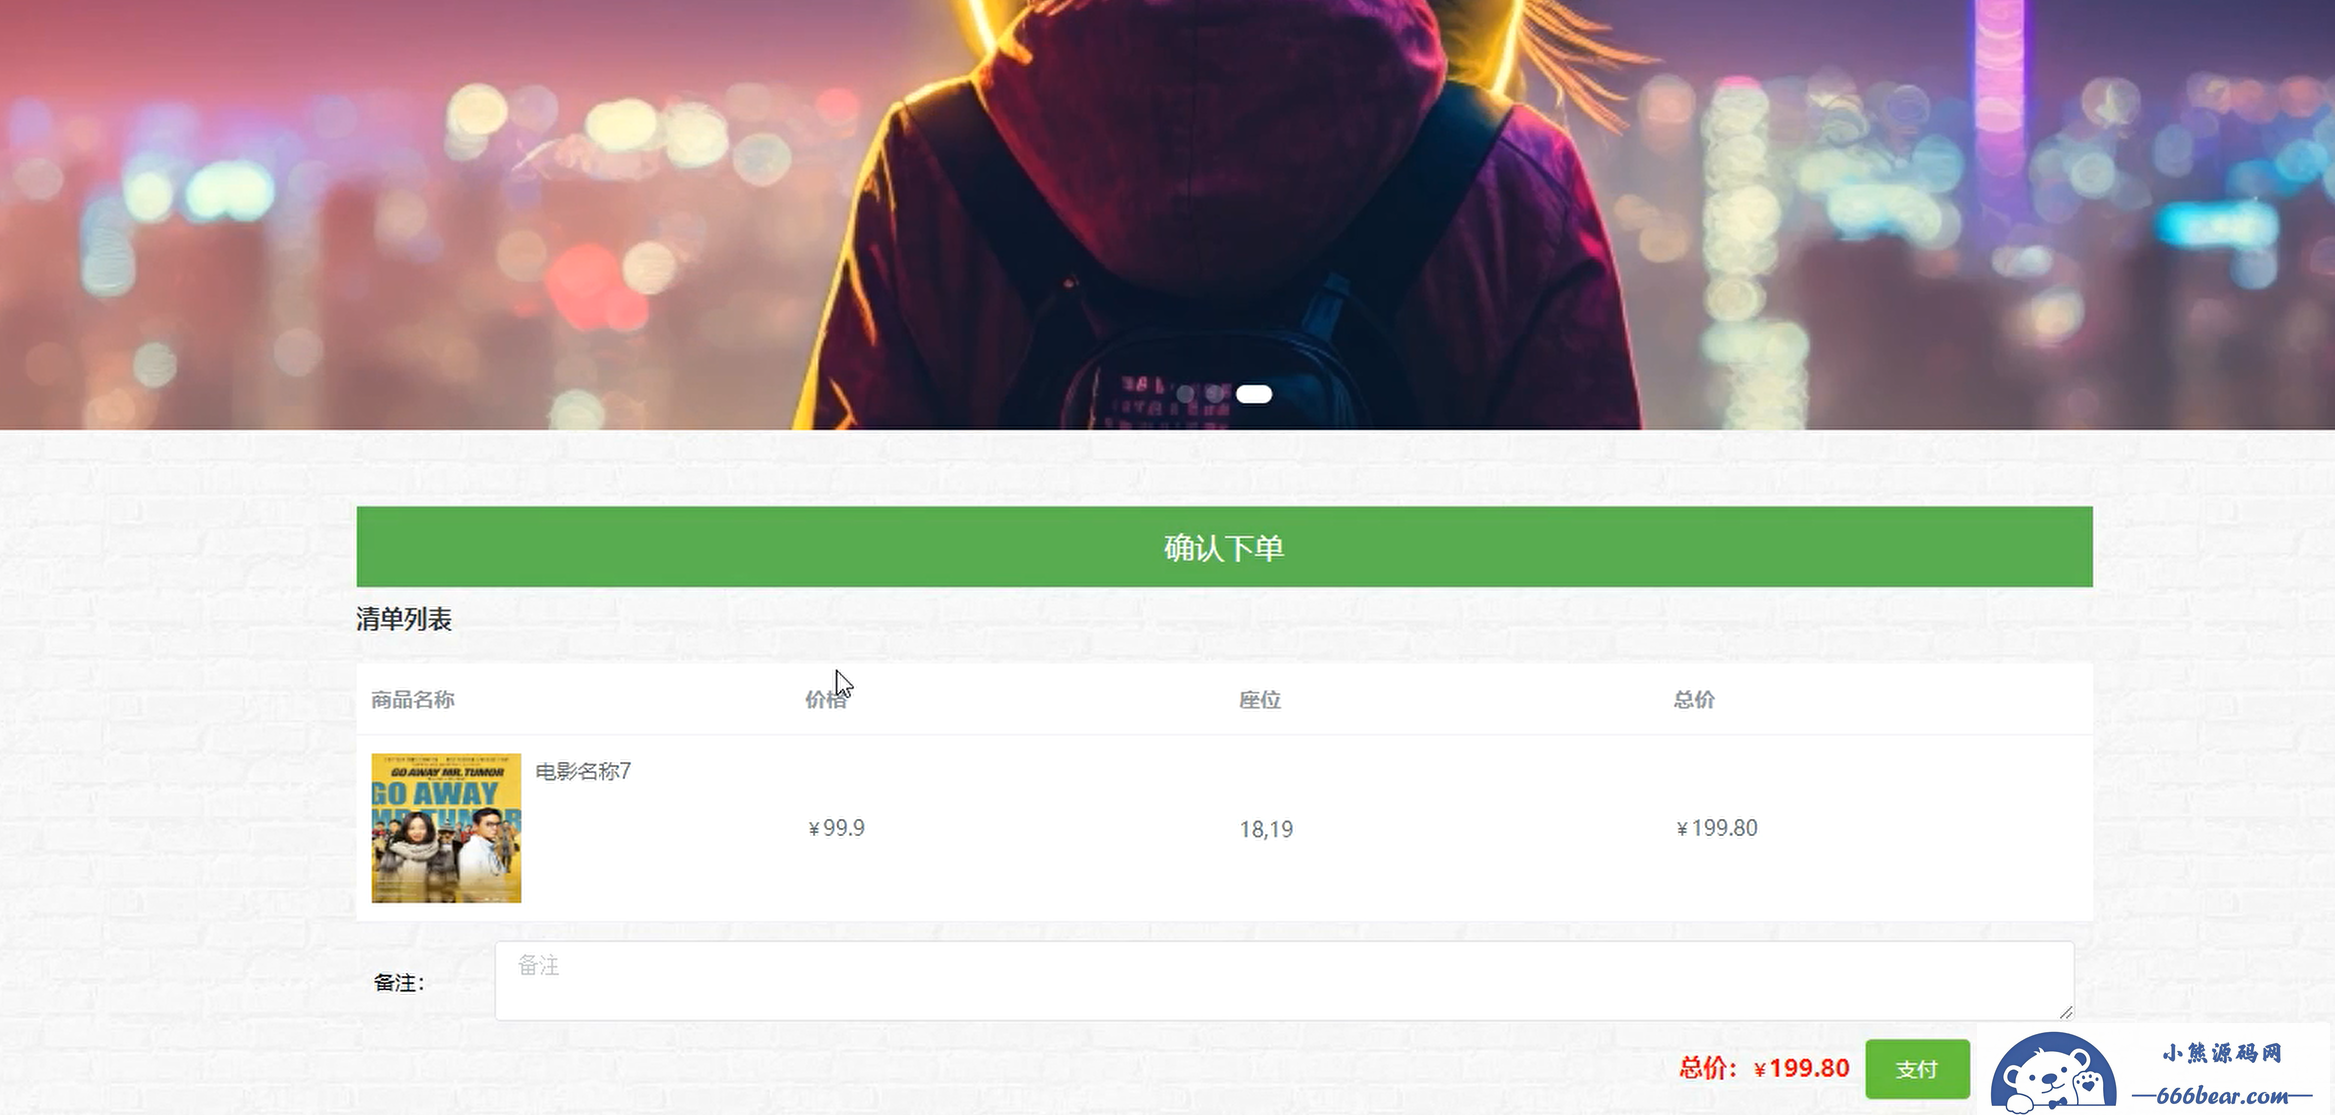Click the textarea resize handle corner

point(2066,1012)
